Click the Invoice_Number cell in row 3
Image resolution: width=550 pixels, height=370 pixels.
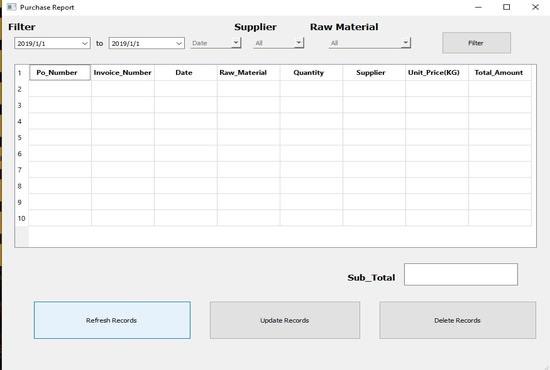[123, 105]
